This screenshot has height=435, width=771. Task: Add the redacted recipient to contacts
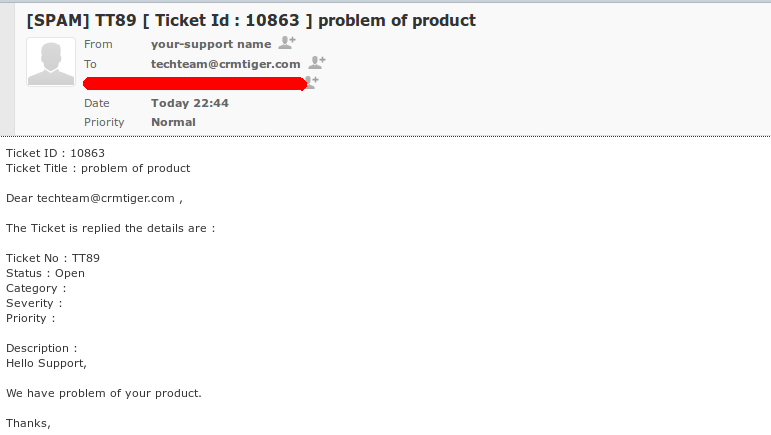coord(312,82)
